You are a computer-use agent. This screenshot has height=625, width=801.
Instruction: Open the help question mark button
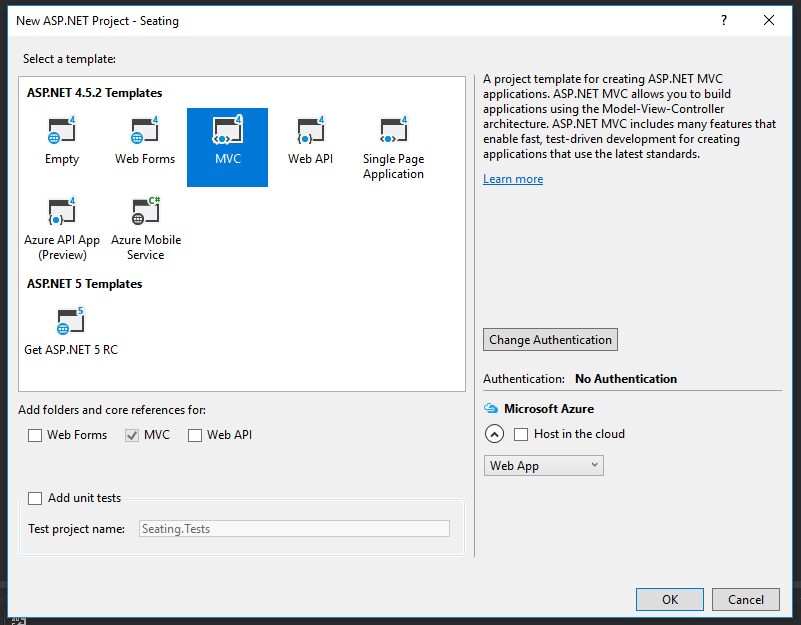724,20
